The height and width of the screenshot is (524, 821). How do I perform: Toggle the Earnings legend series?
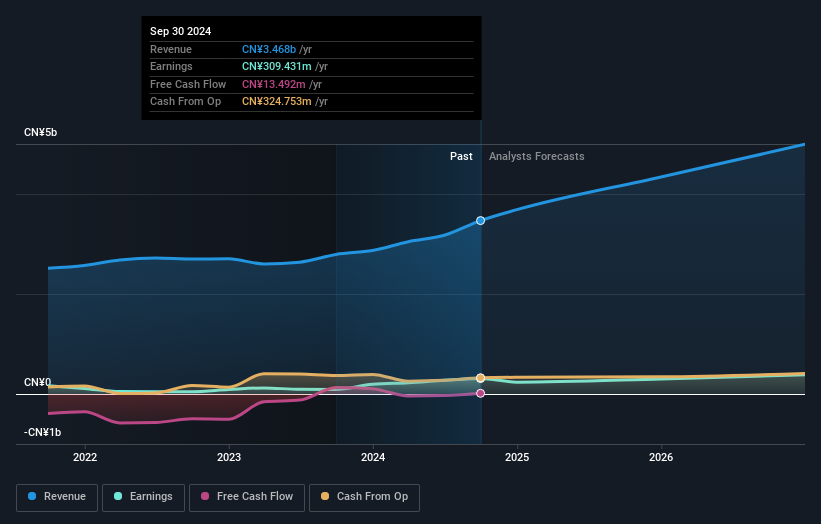click(x=143, y=497)
